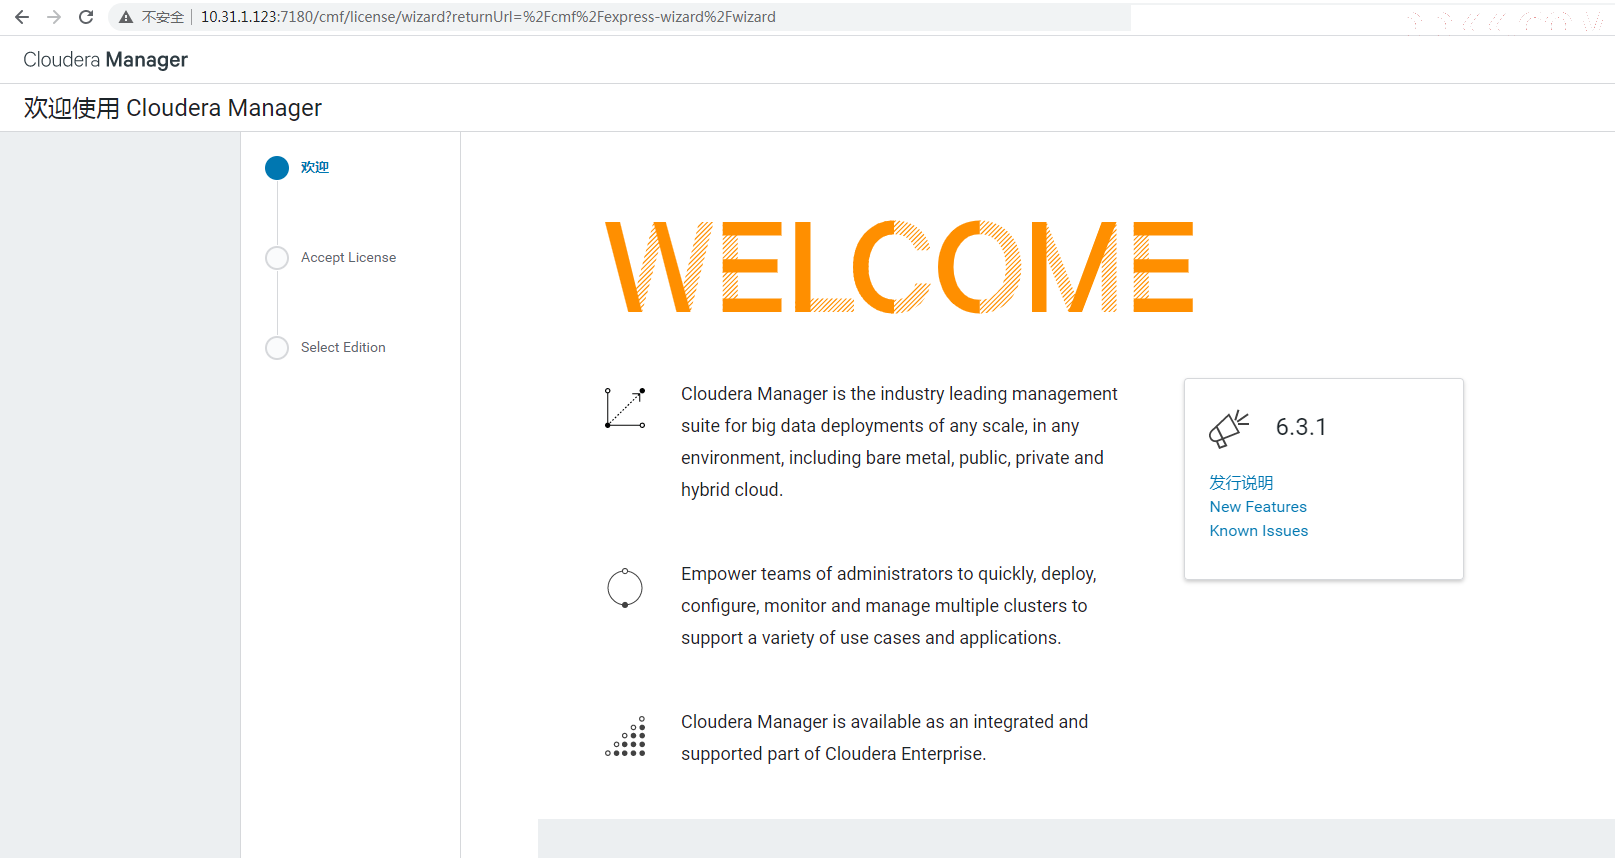Click the browser forward arrow

(54, 17)
